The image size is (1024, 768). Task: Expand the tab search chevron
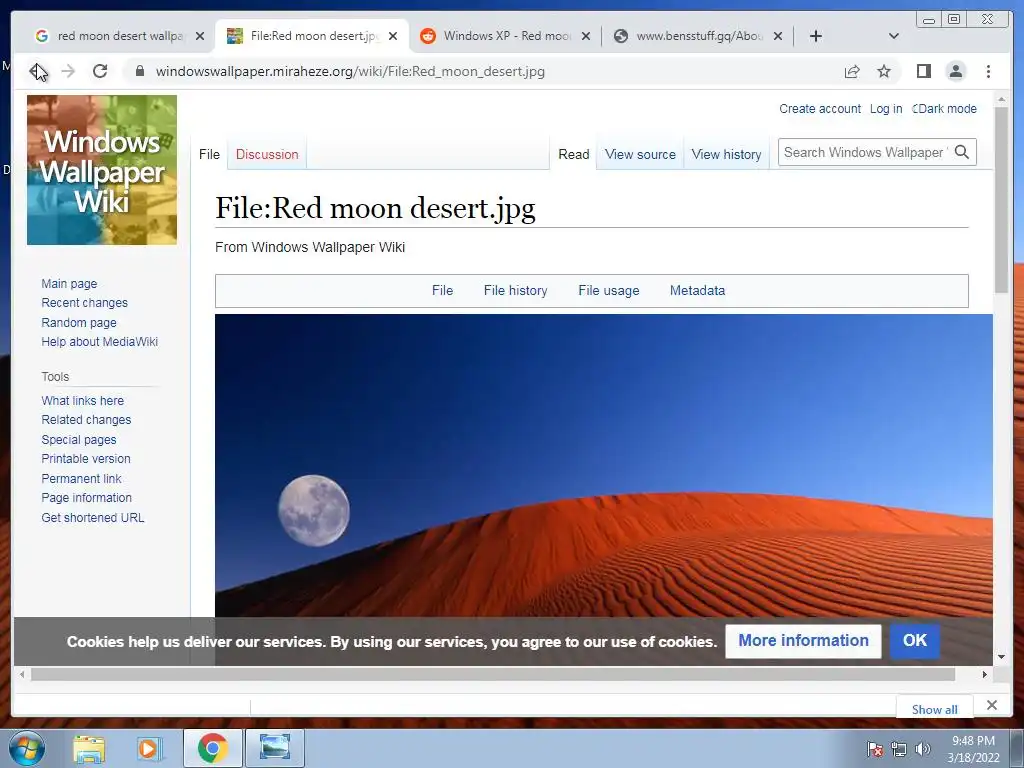[894, 36]
